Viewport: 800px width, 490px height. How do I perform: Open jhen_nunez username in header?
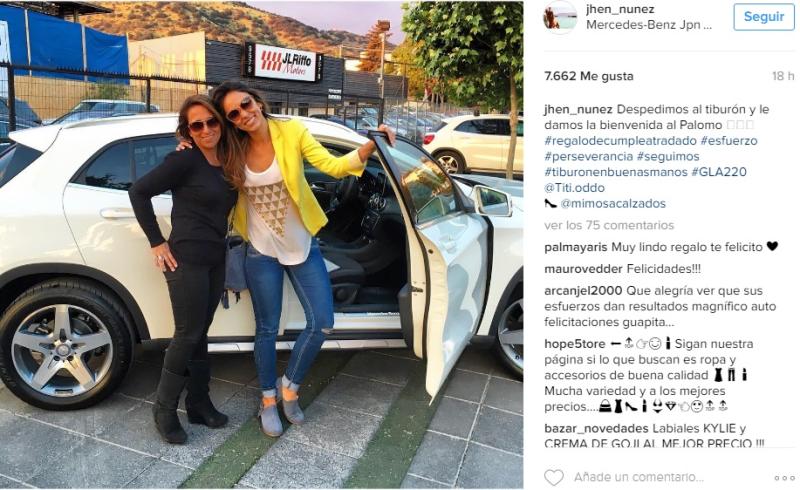pyautogui.click(x=620, y=9)
